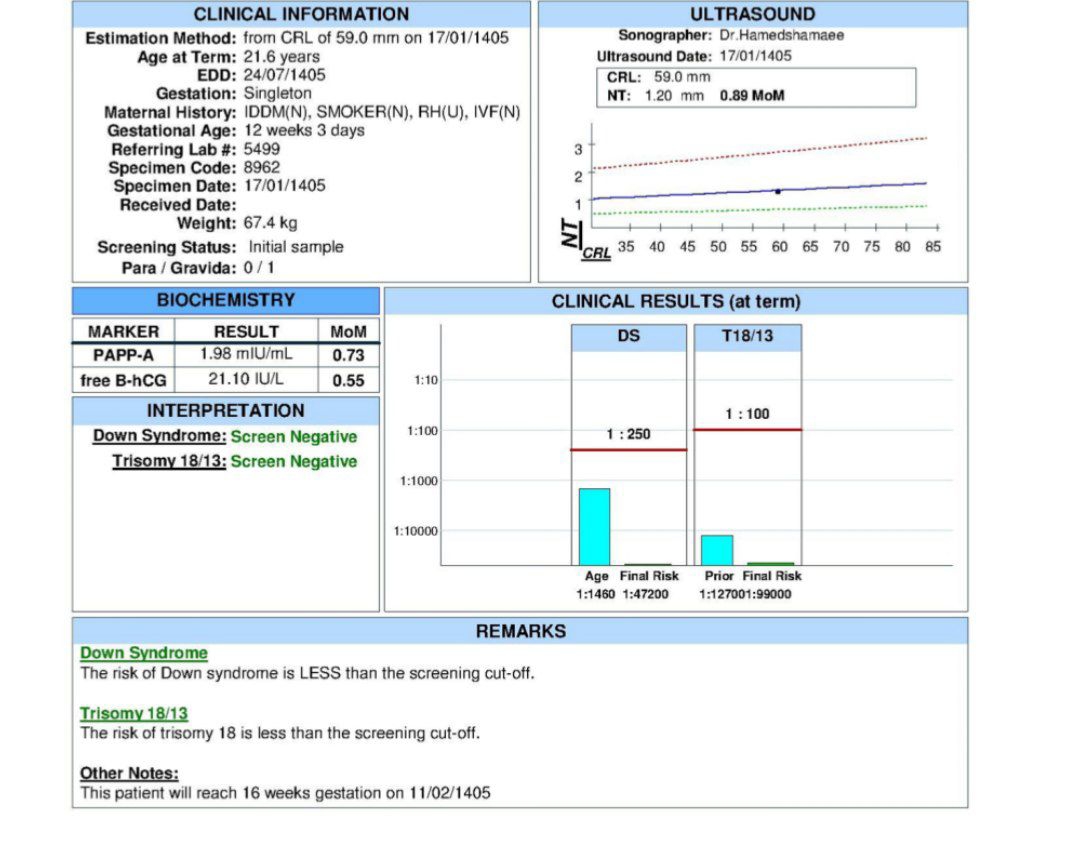Click the BIOCHEMISTRY section header

tap(226, 300)
